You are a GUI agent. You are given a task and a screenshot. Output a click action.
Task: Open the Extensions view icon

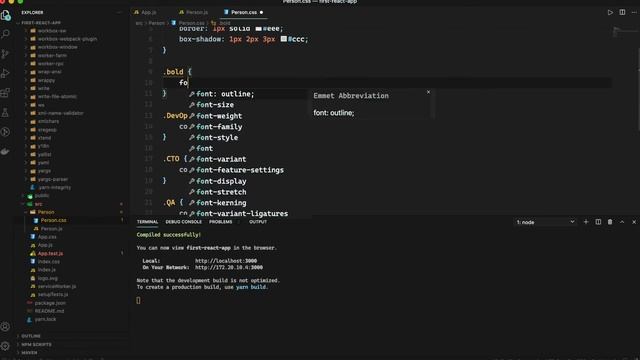5,93
